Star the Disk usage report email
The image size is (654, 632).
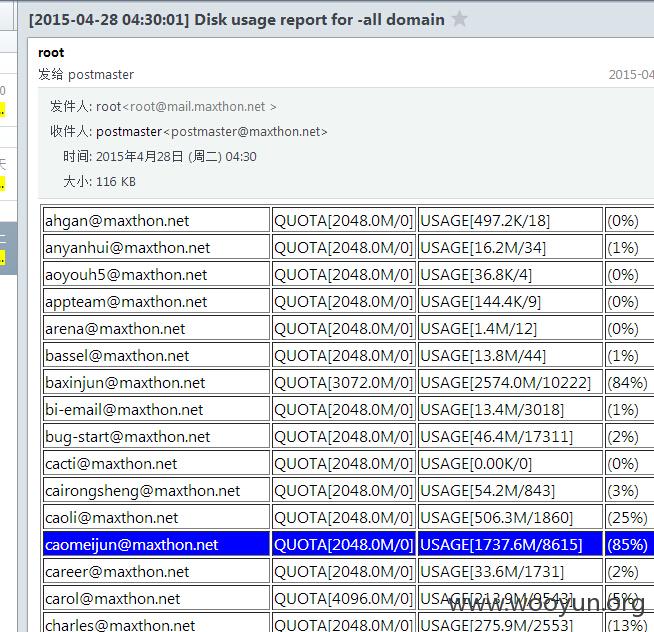tap(459, 19)
